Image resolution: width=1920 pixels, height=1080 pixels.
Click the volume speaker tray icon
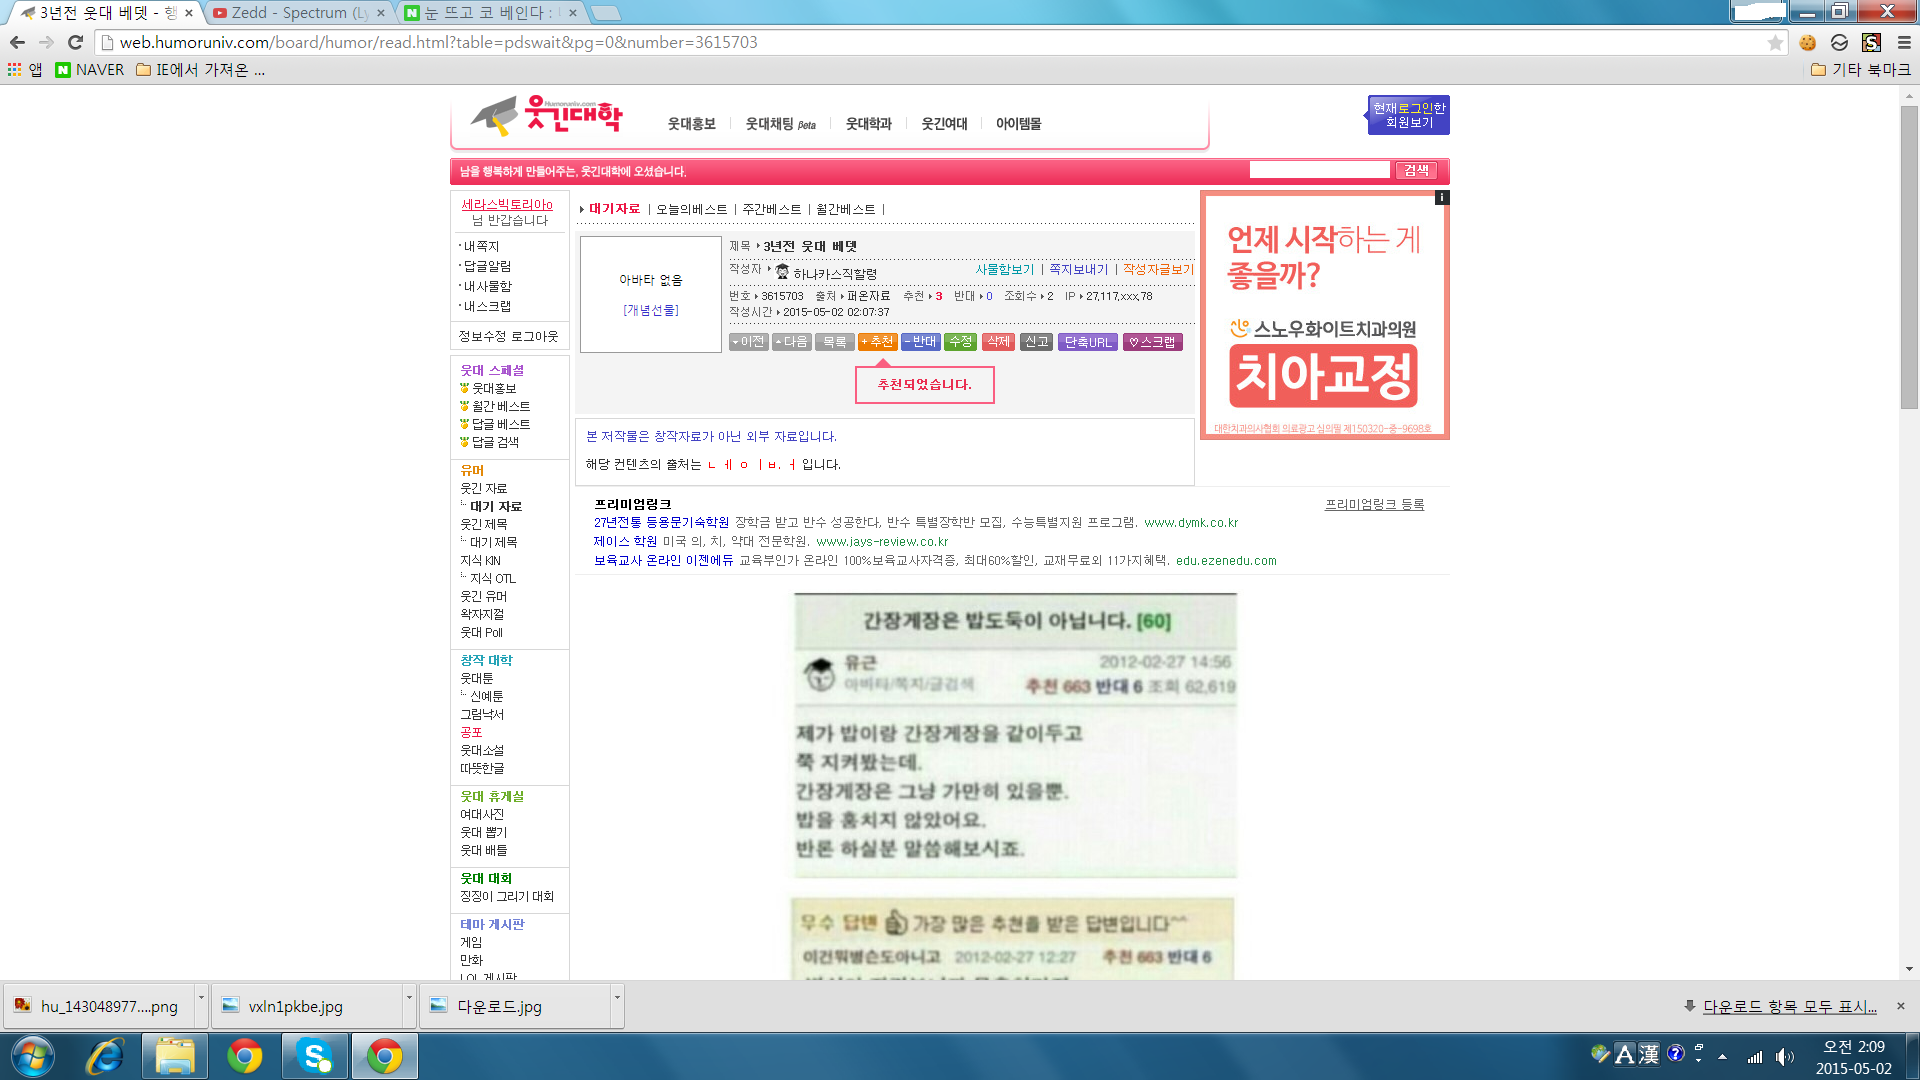point(1783,1056)
